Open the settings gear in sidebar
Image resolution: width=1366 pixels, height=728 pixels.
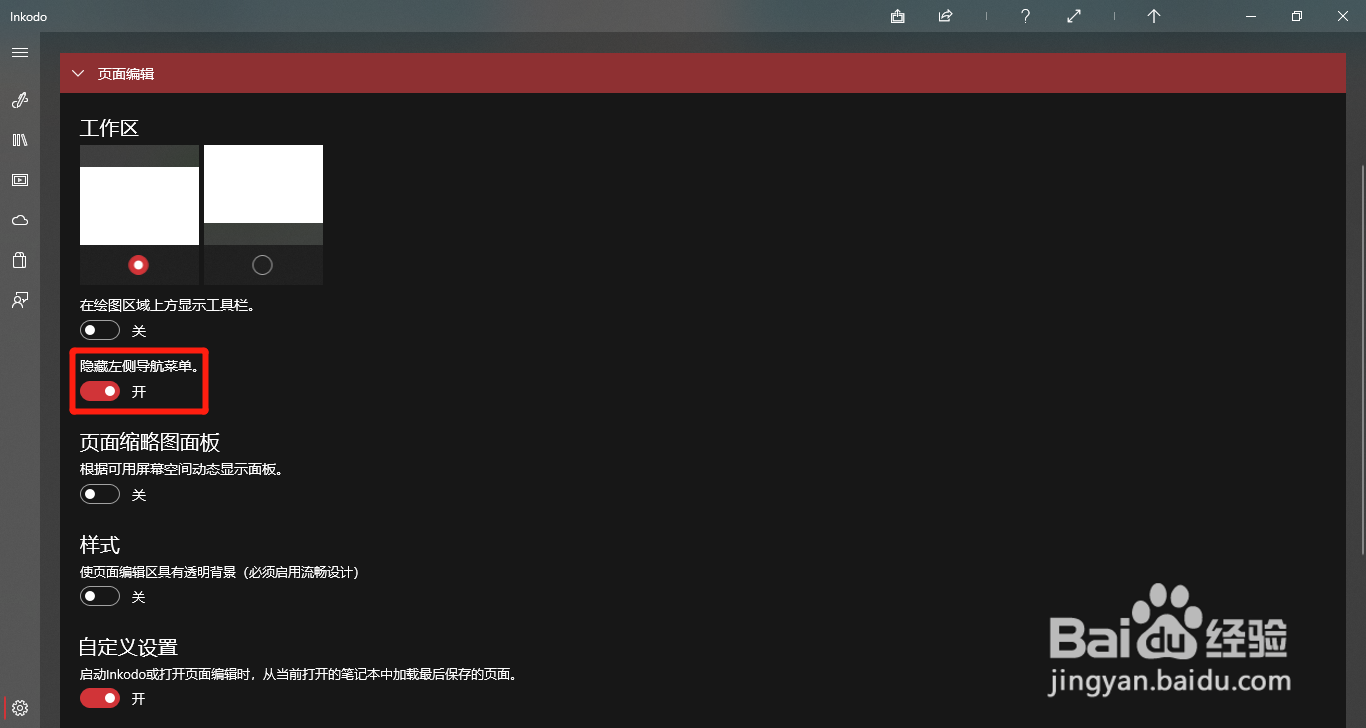(x=19, y=708)
